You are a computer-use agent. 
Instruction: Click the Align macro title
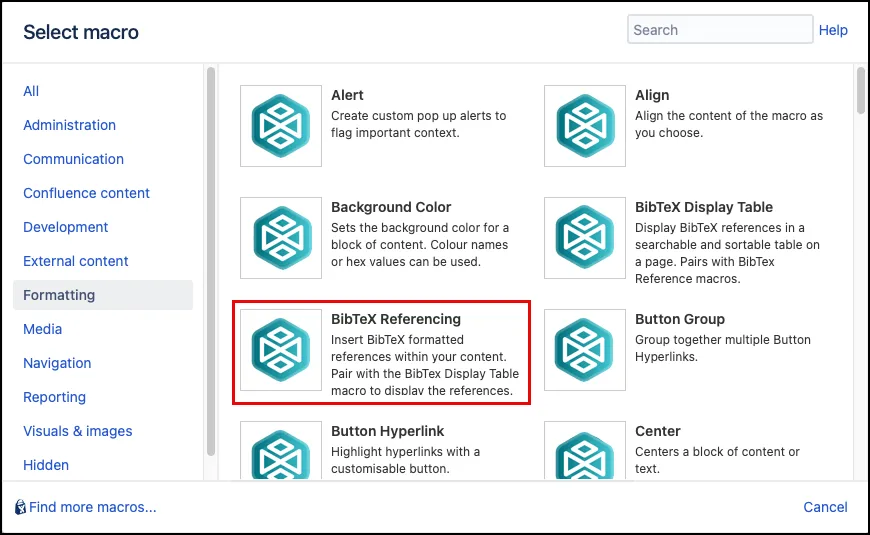tap(652, 95)
